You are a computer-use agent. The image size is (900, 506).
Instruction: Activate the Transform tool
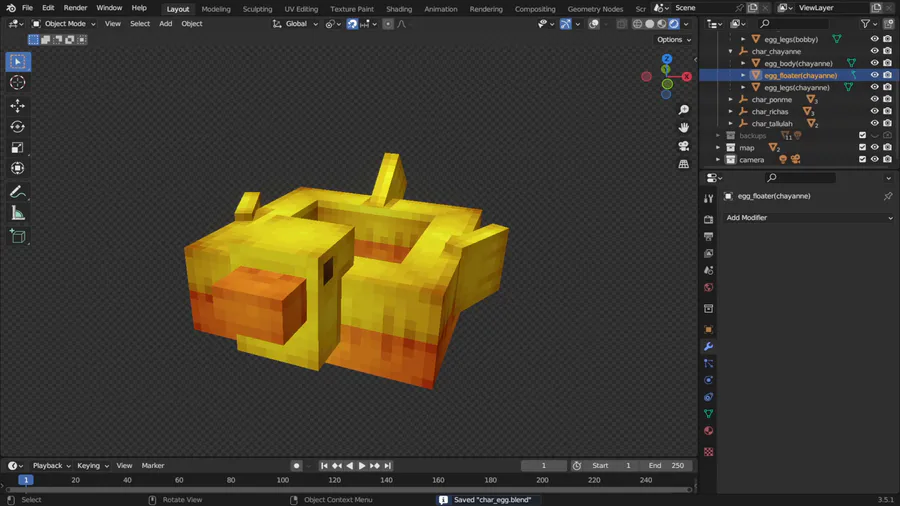pos(18,168)
